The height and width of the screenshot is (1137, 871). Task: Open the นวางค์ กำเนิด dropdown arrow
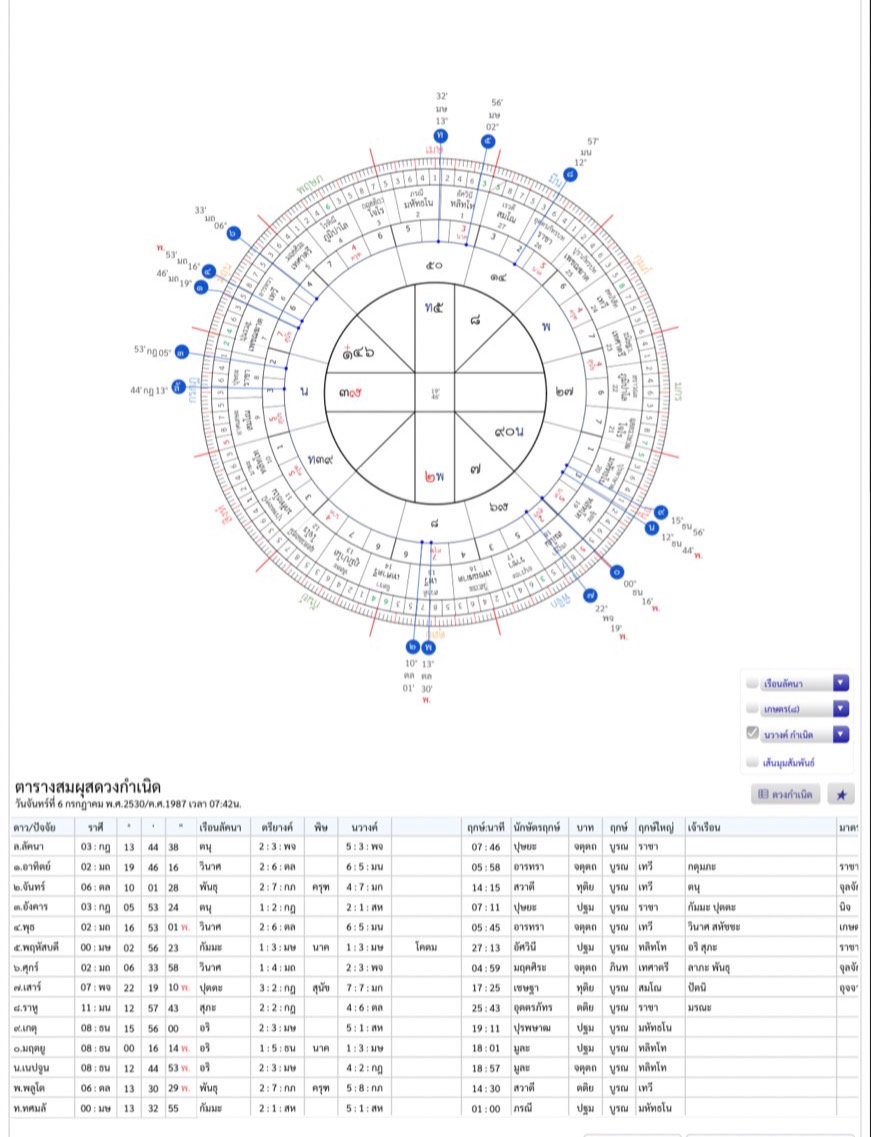point(841,735)
